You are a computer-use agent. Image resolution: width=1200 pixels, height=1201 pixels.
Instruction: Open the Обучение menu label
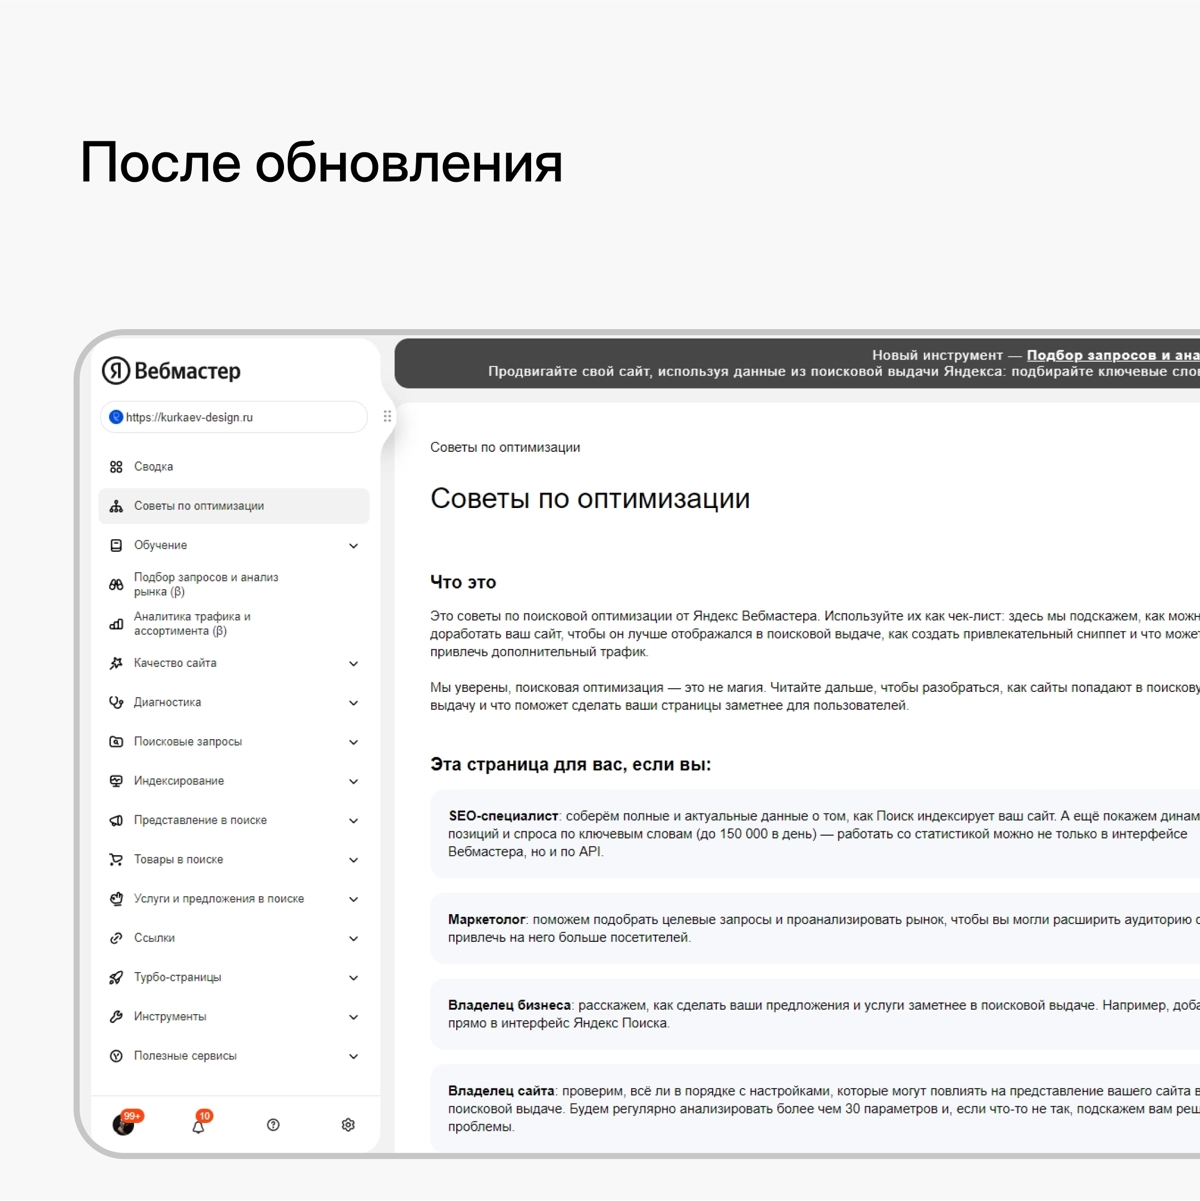coord(160,545)
